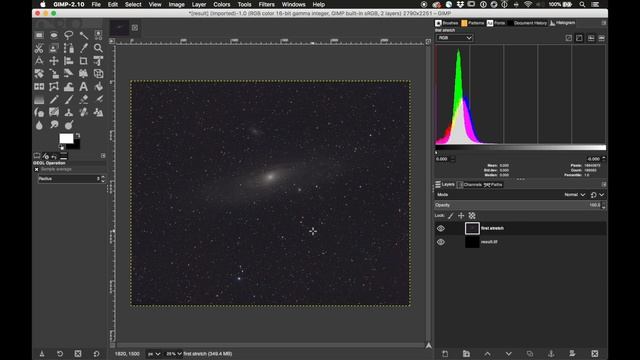This screenshot has width=640, height=360.
Task: Open the Colors menu
Action: pos(222,4)
